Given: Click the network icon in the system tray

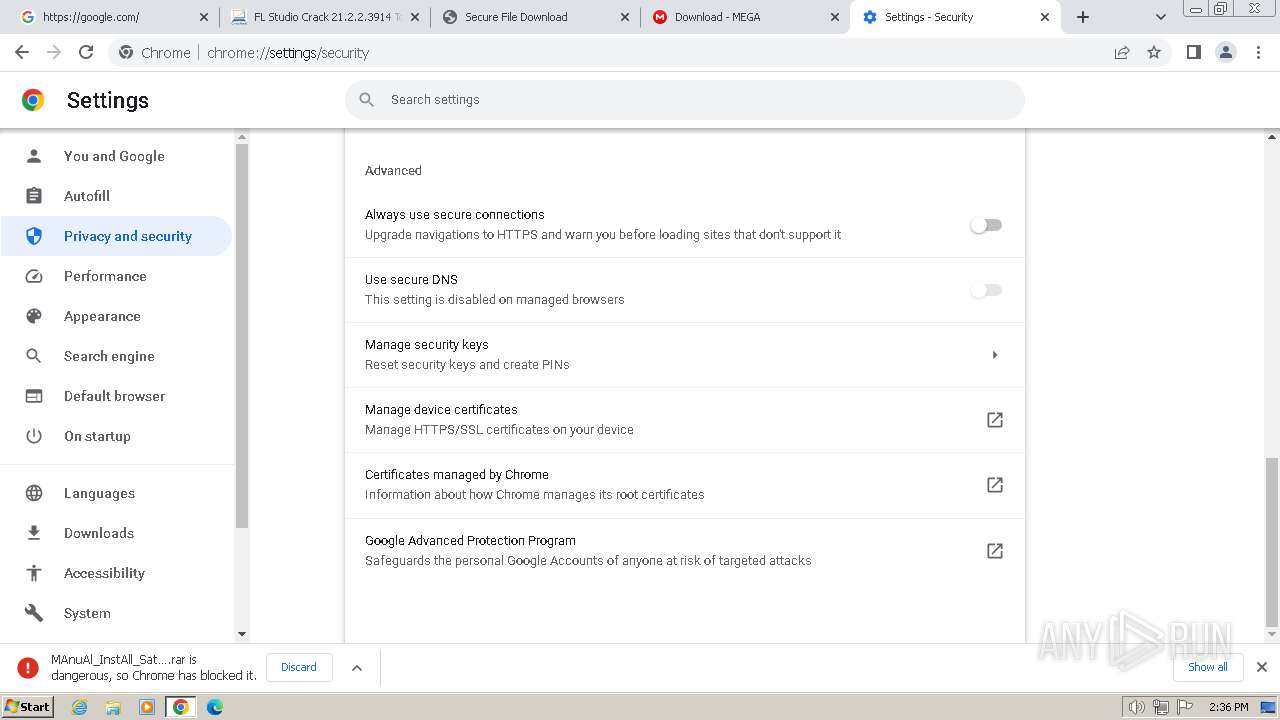Looking at the screenshot, I should (1161, 707).
